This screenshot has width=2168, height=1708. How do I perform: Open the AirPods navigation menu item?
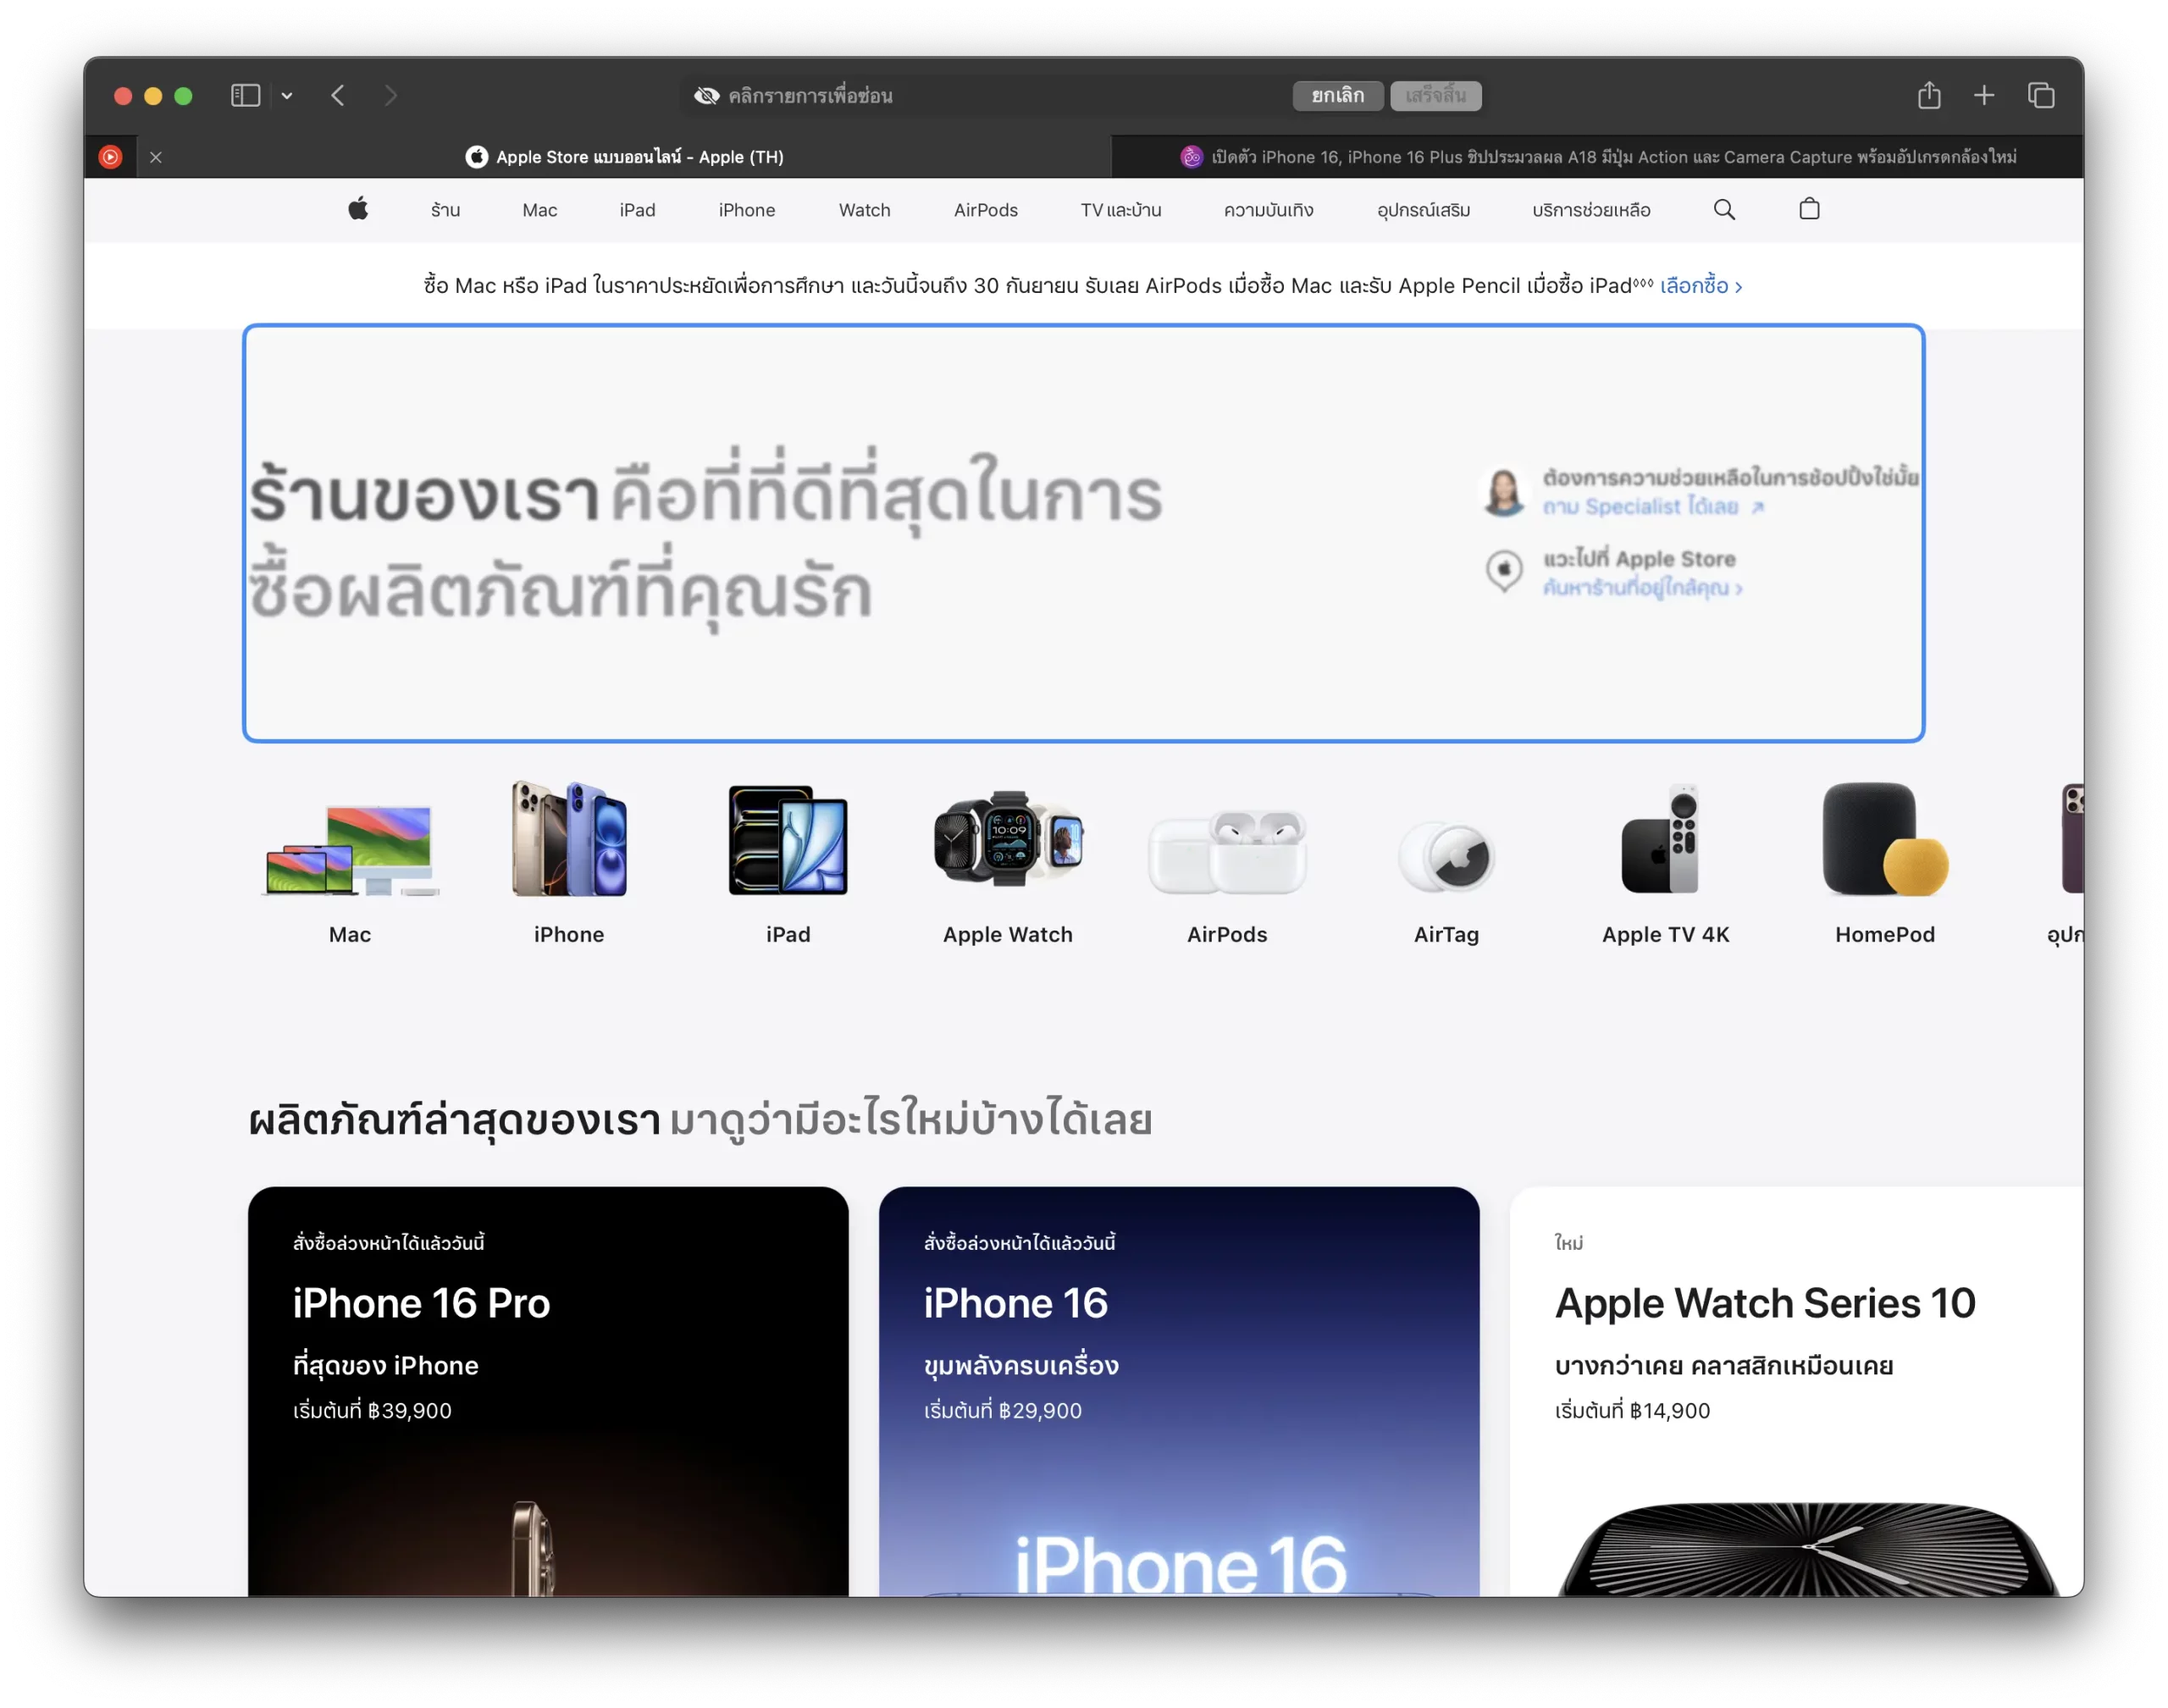point(985,210)
